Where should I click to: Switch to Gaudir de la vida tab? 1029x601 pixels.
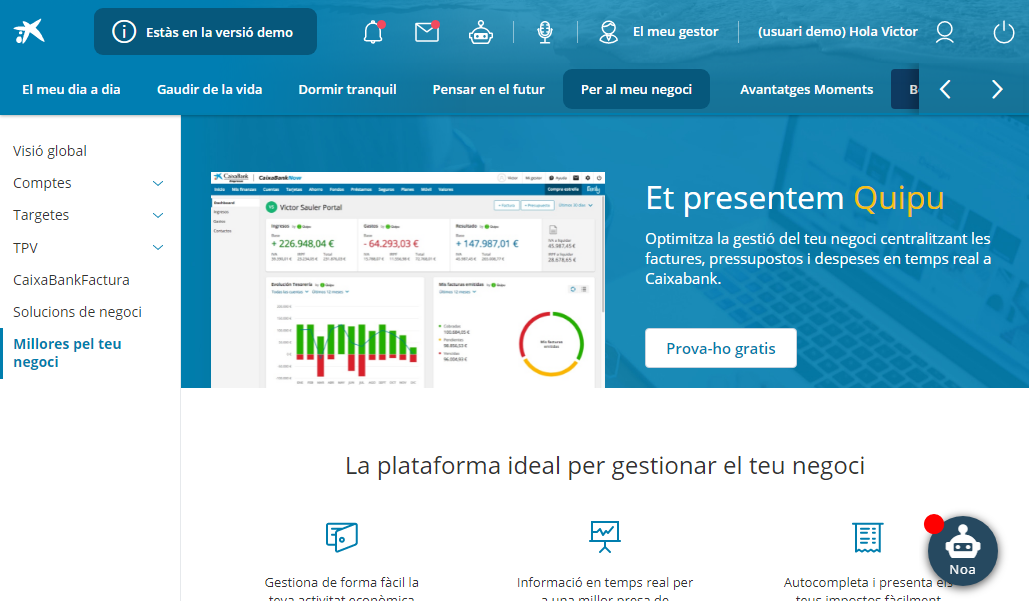click(x=209, y=89)
